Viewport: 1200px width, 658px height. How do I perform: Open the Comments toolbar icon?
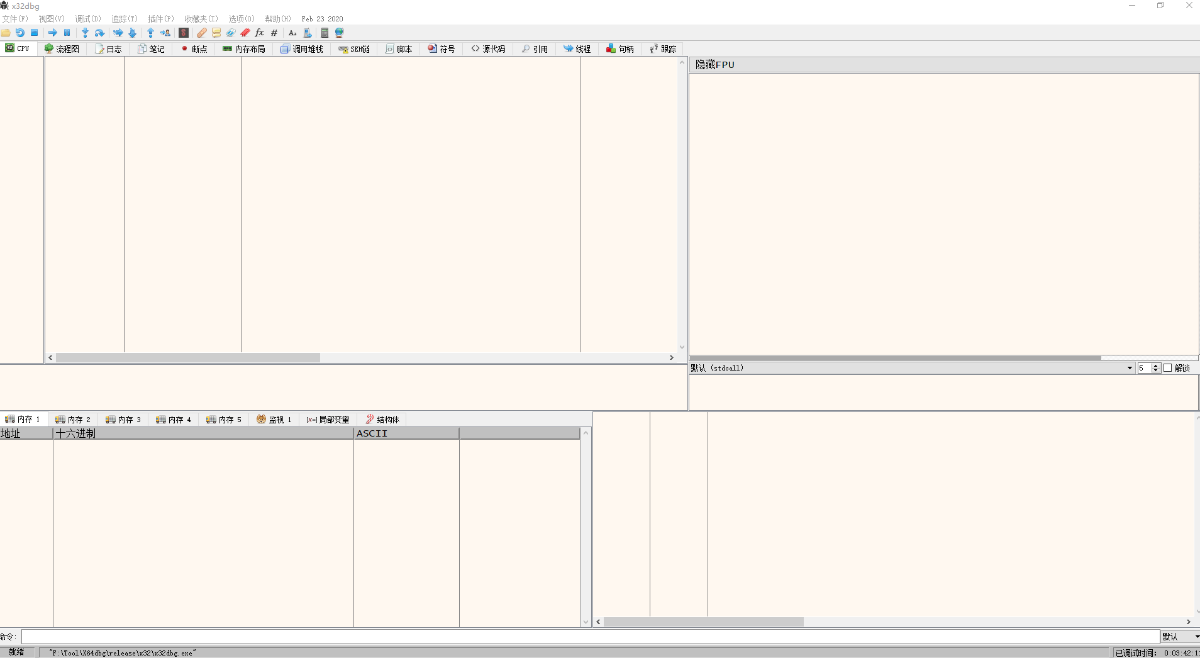[216, 33]
